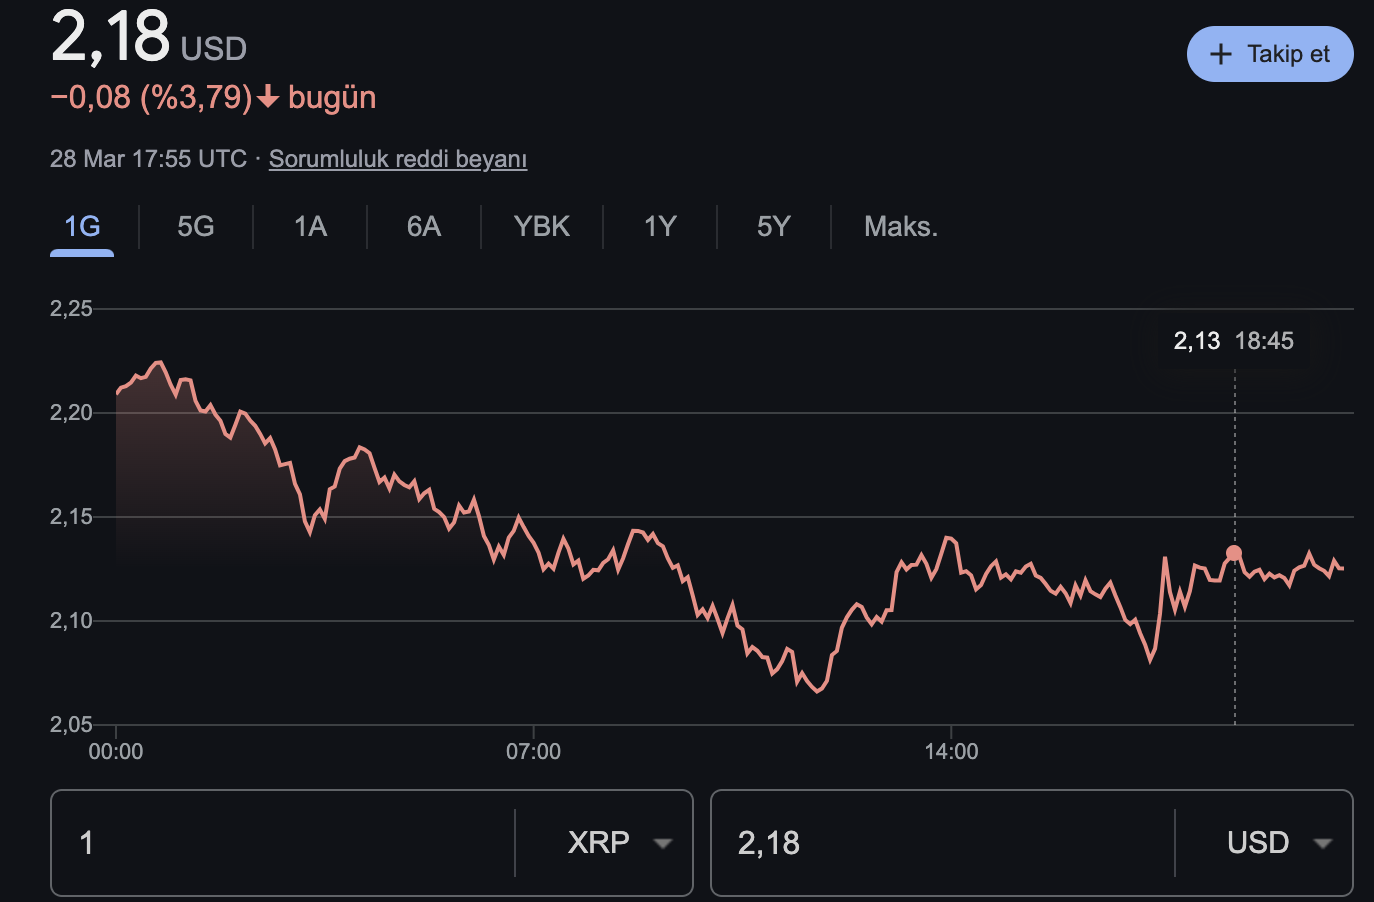Click the XRP amount field showing 1

coord(284,843)
